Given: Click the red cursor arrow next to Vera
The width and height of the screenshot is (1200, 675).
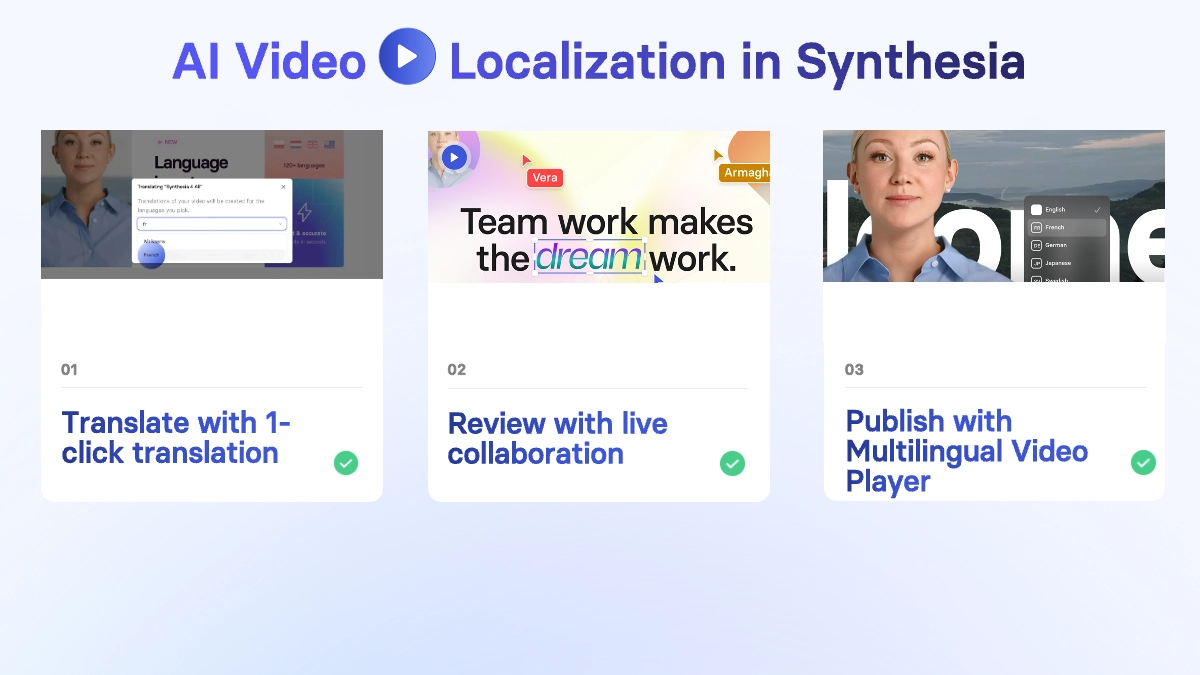Looking at the screenshot, I should pos(526,160).
